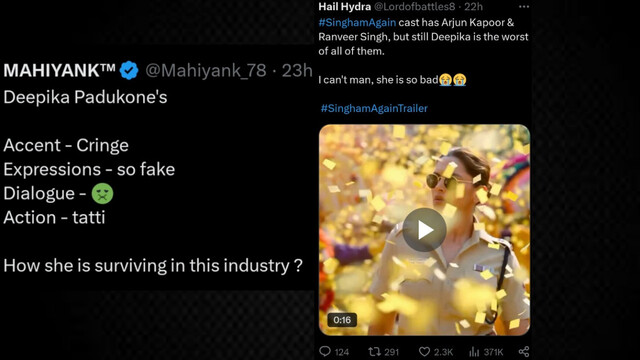Open the #SinghamAgainTrailer hashtag link
The width and height of the screenshot is (640, 360).
pyautogui.click(x=374, y=108)
